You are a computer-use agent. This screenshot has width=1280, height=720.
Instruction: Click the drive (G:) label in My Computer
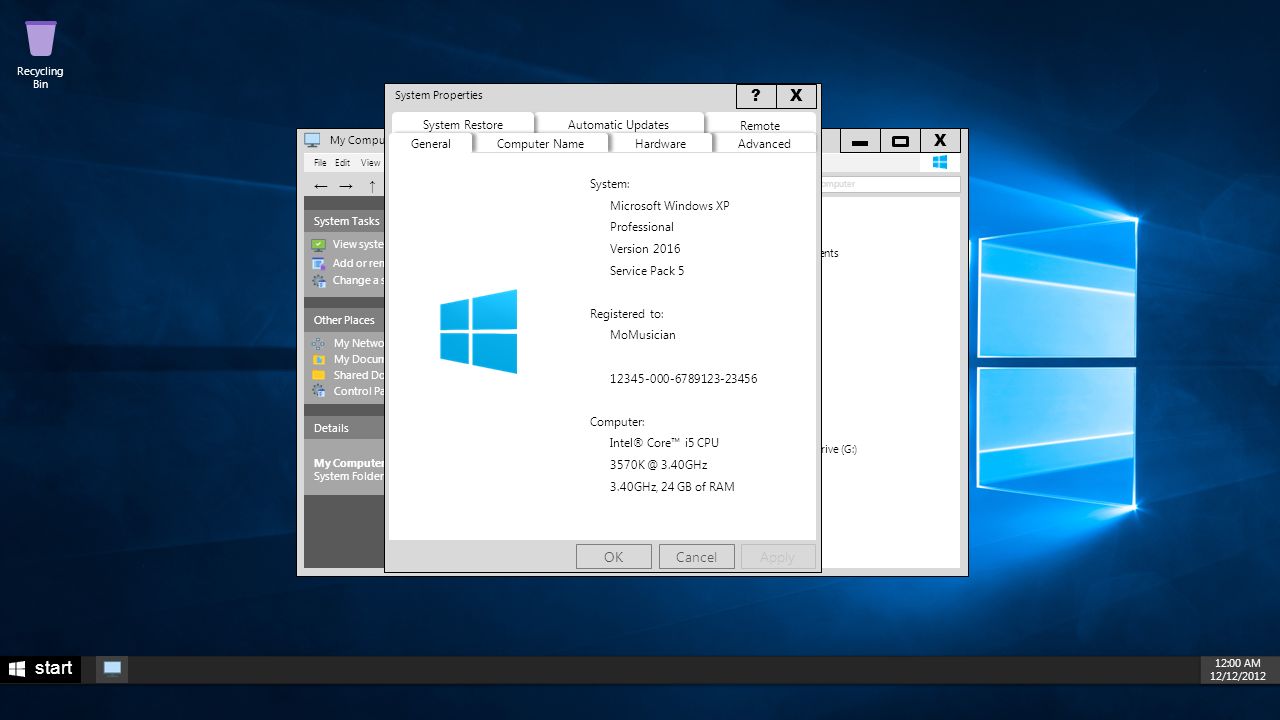839,449
